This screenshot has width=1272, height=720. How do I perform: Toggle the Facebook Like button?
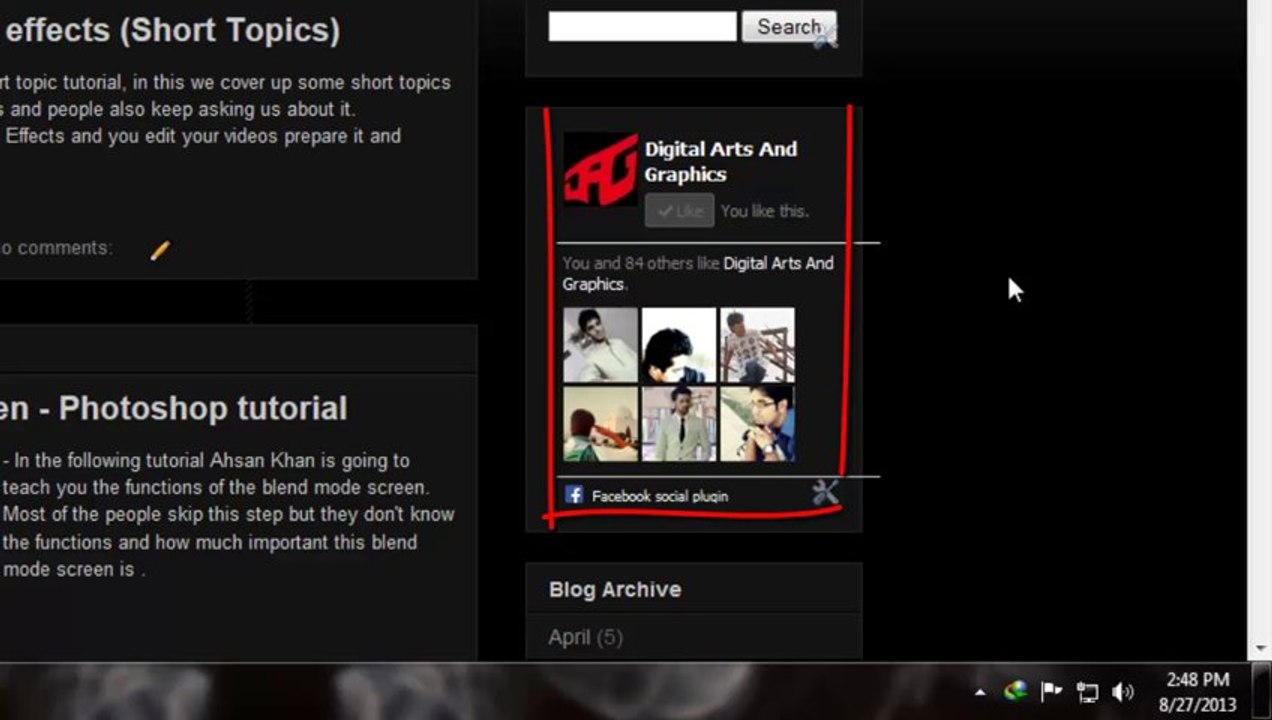click(679, 211)
